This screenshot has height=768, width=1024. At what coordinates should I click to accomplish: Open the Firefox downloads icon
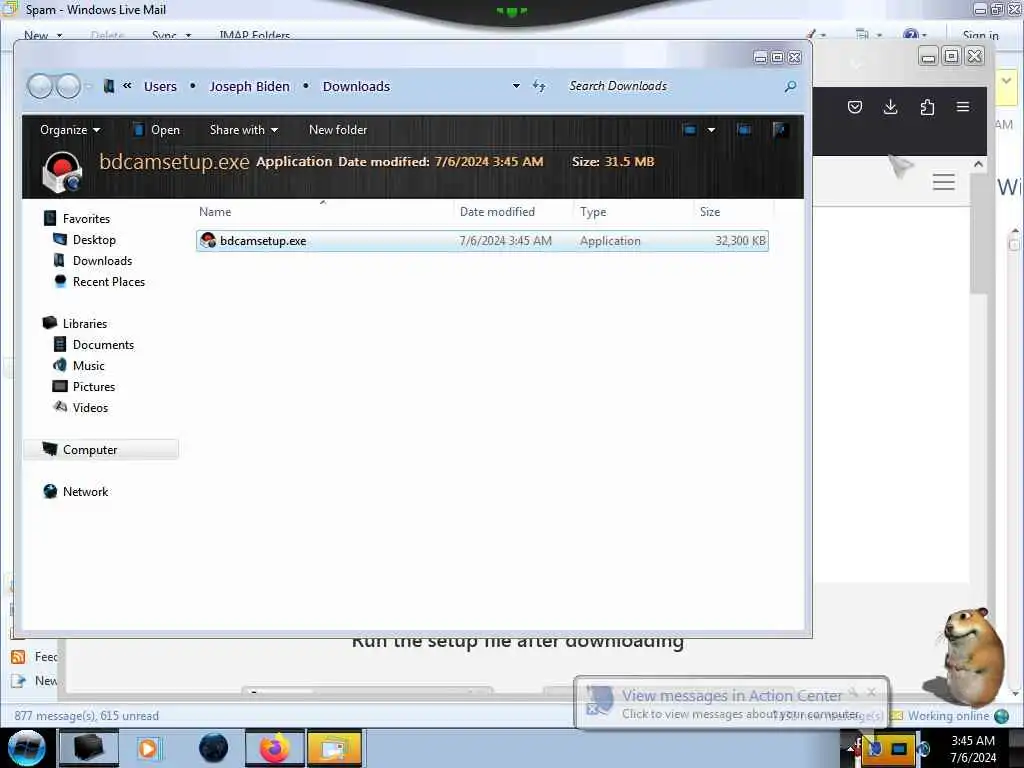pyautogui.click(x=890, y=107)
